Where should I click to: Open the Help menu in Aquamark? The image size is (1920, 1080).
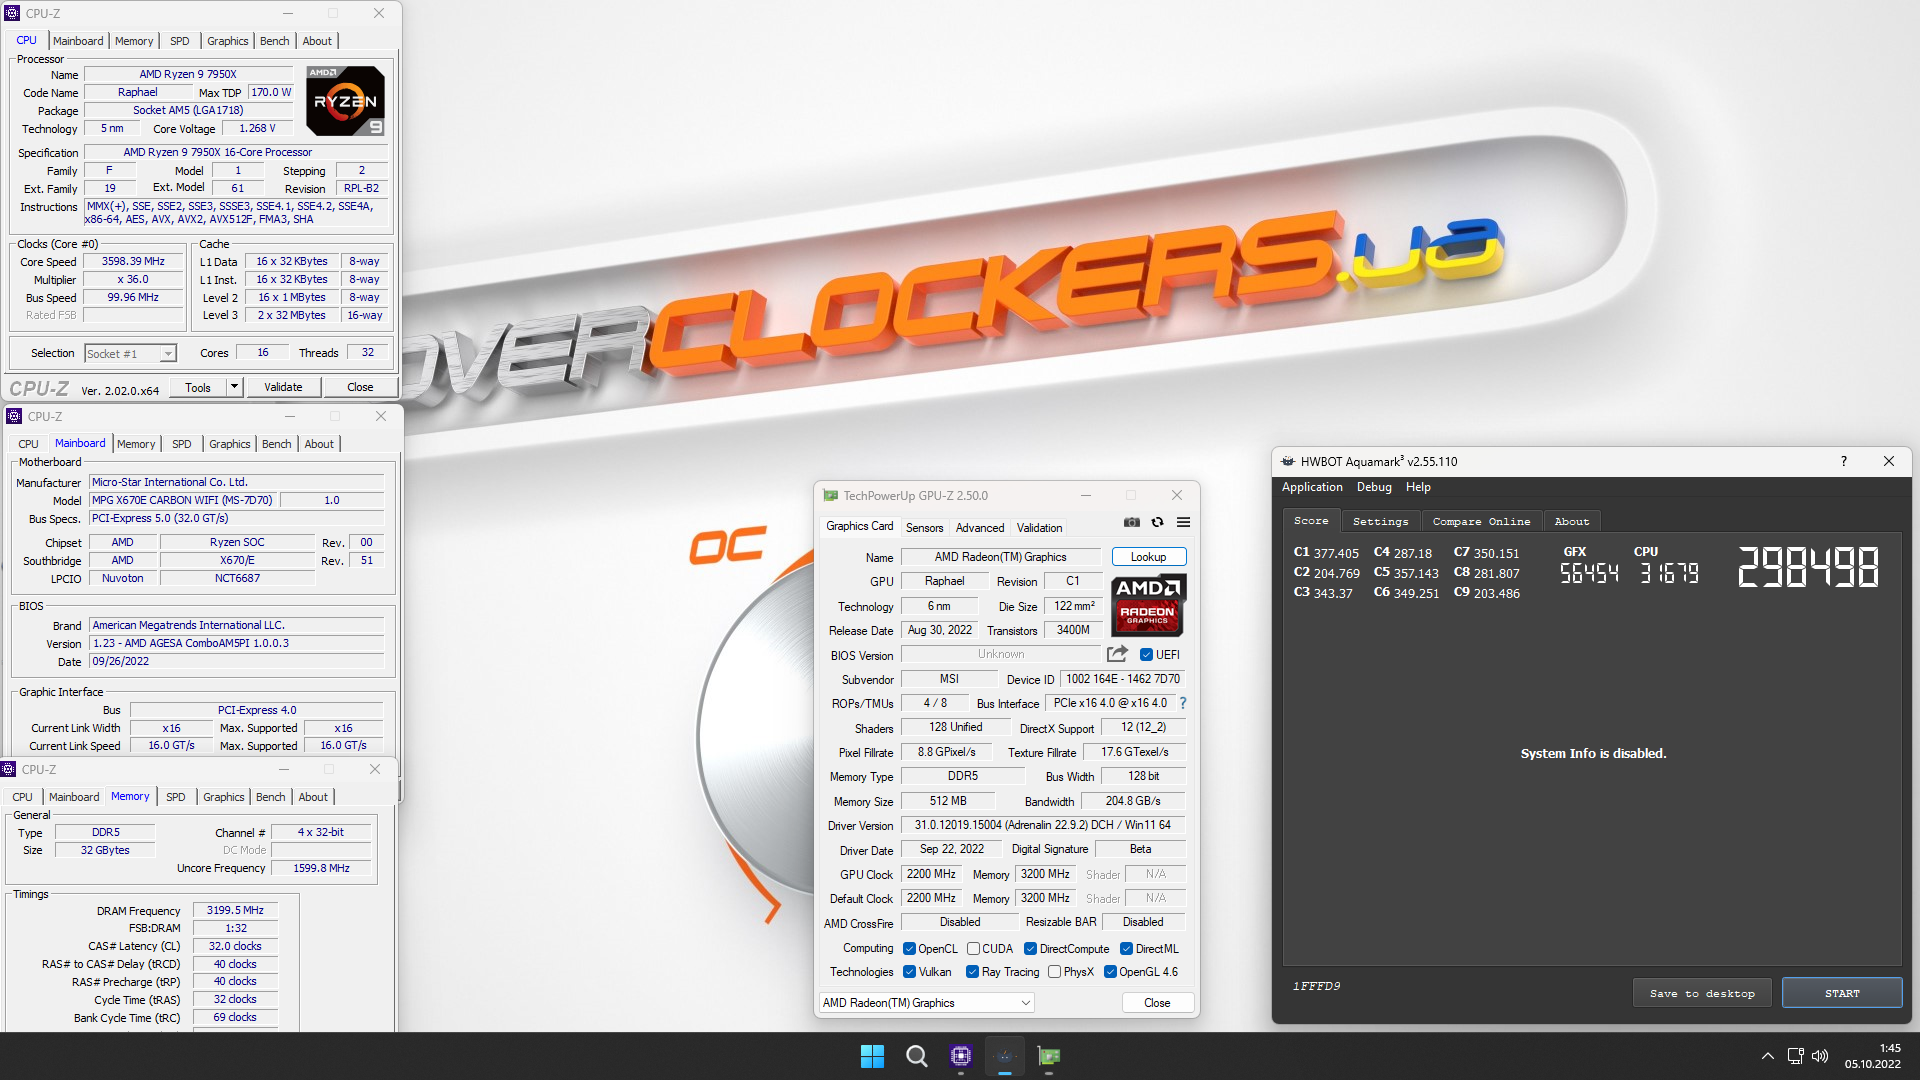pos(1418,487)
